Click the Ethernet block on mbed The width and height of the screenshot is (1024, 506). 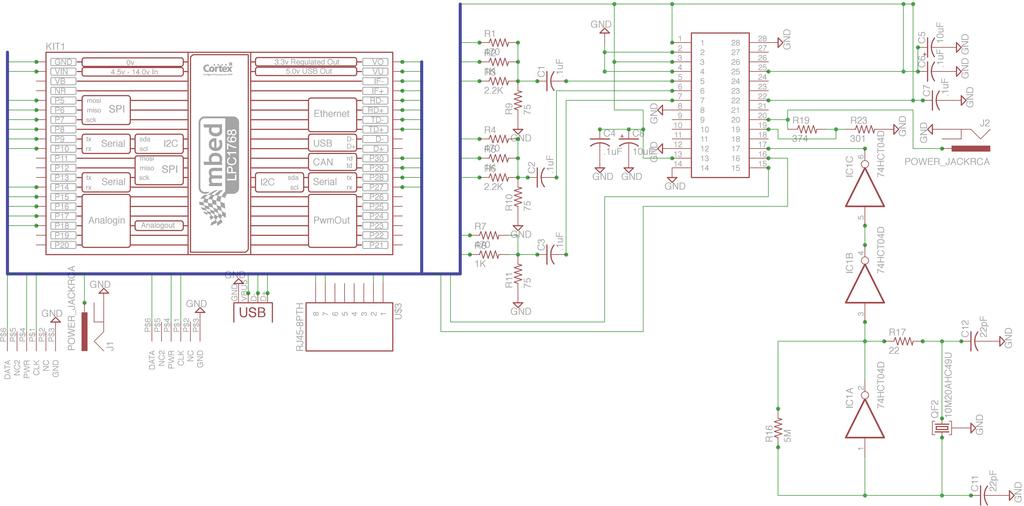click(x=332, y=113)
